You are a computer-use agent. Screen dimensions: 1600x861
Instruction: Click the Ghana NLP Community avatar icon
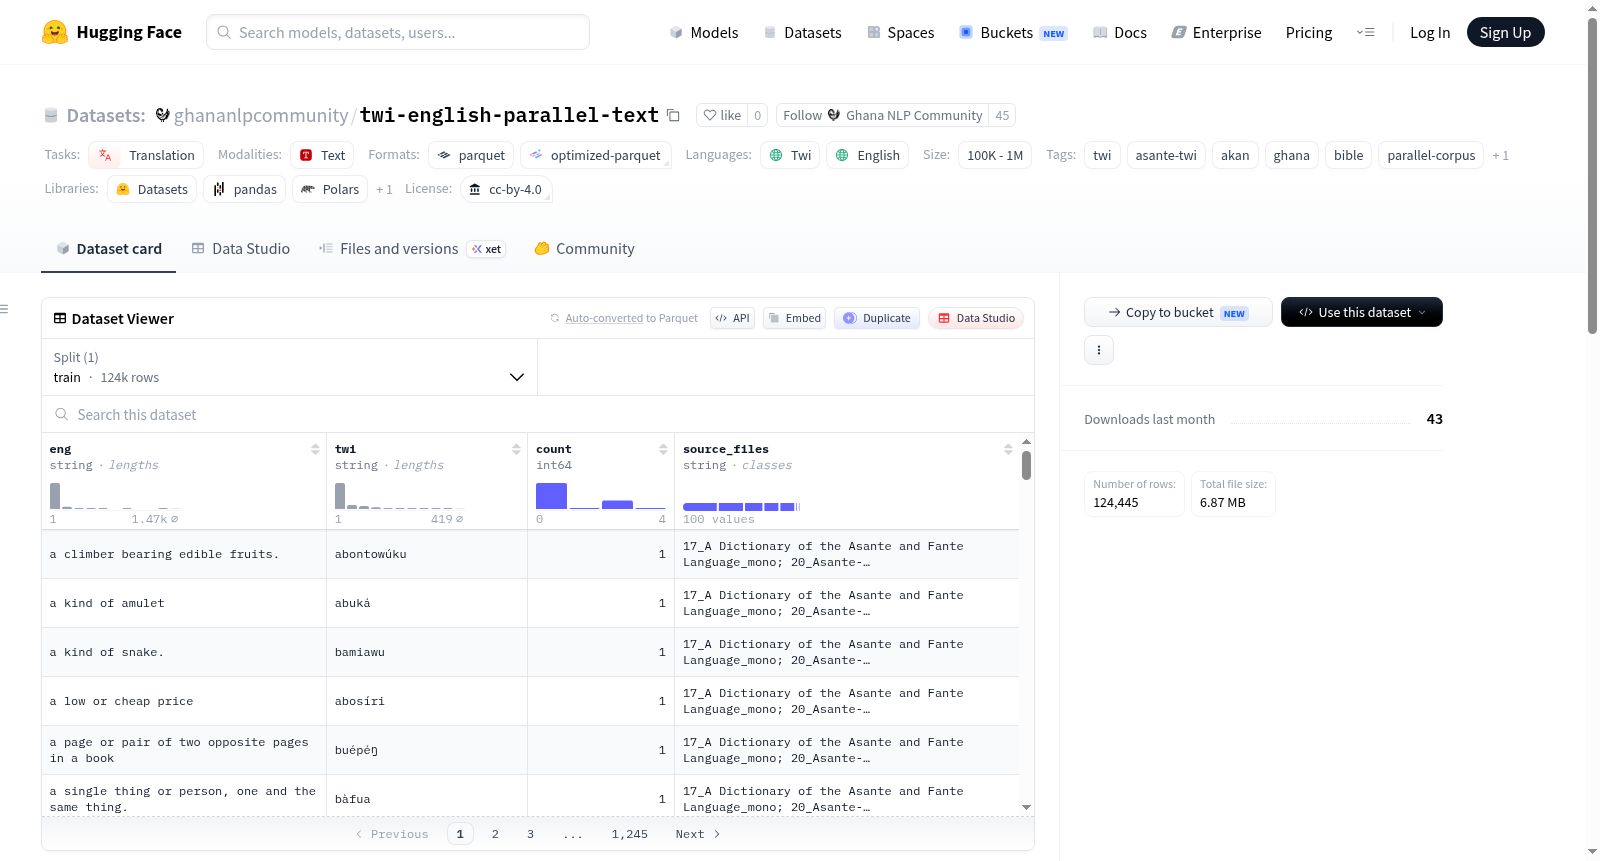(834, 115)
